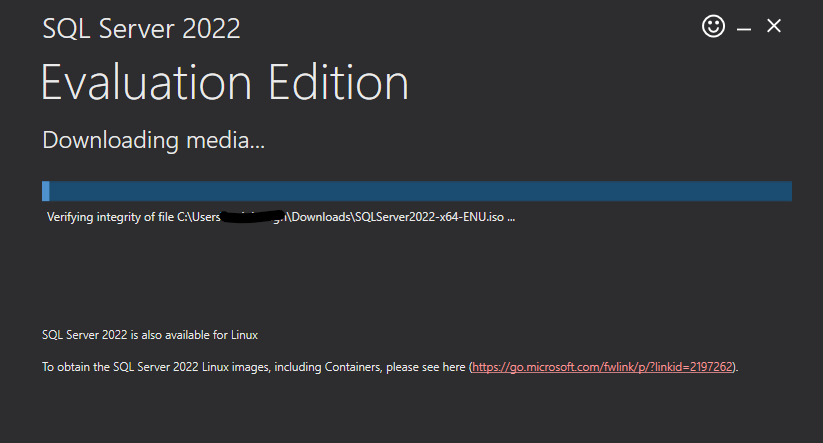Click 'SQL Server 2022 is also available for Linux'
The width and height of the screenshot is (823, 443).
pyautogui.click(x=150, y=335)
